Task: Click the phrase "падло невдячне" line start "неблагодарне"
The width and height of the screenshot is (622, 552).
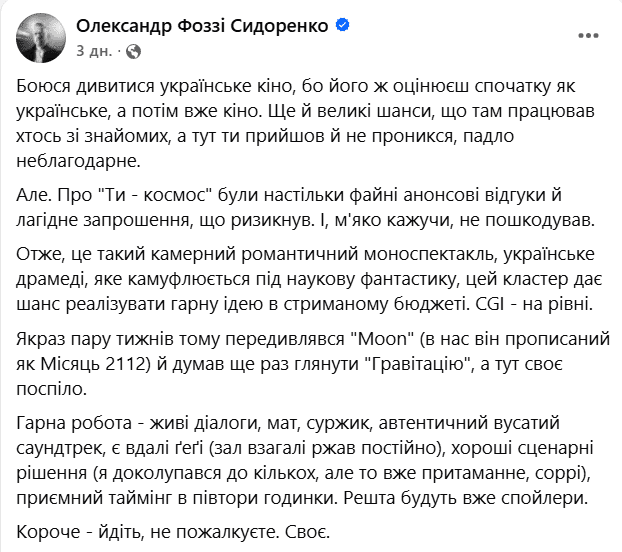Action: click(81, 159)
